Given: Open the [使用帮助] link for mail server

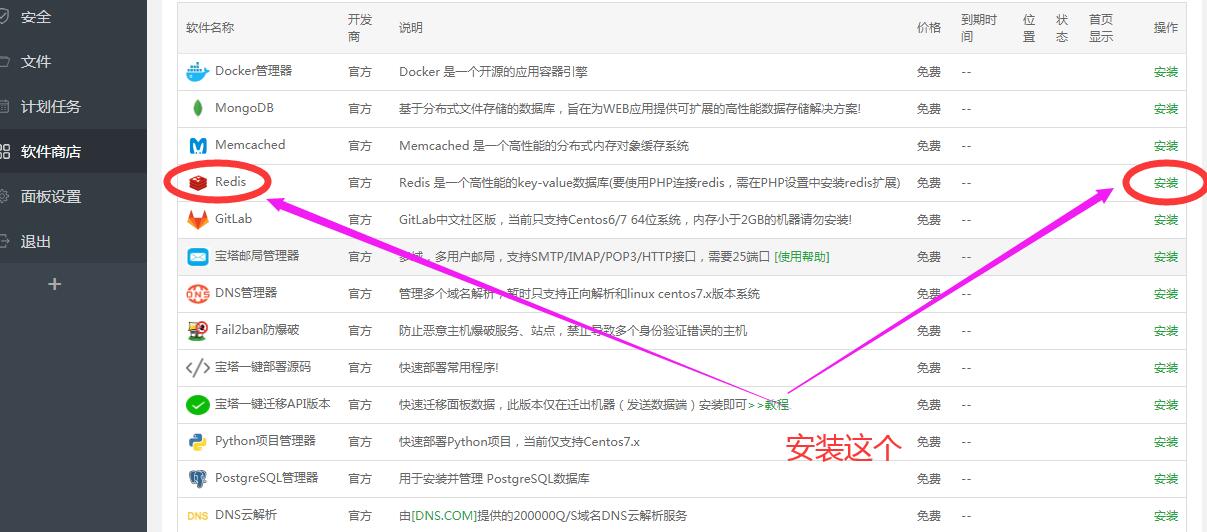Looking at the screenshot, I should [x=801, y=257].
